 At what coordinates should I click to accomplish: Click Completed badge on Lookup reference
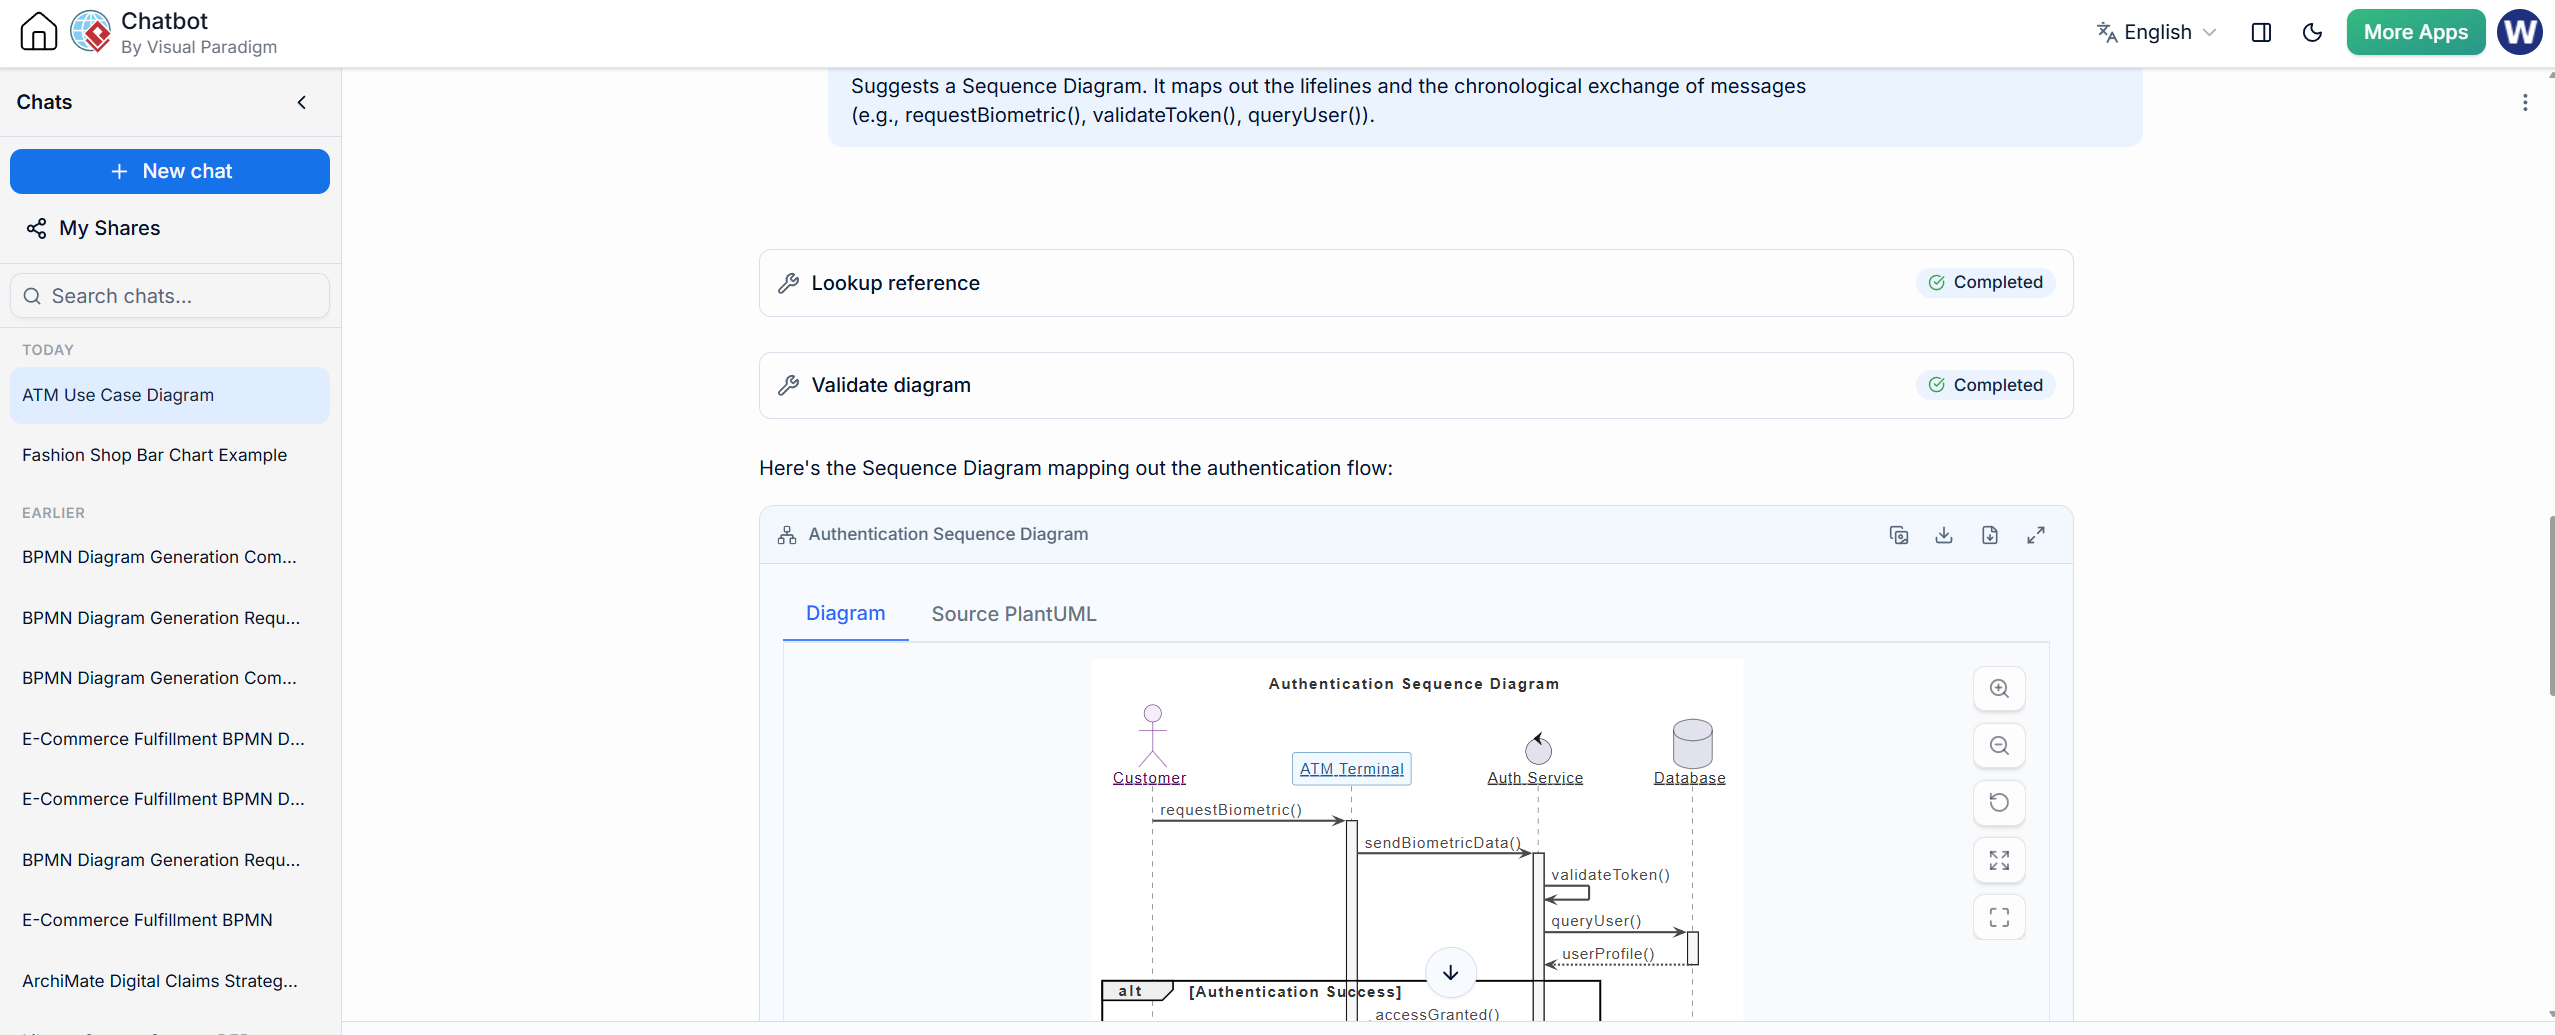click(1985, 283)
